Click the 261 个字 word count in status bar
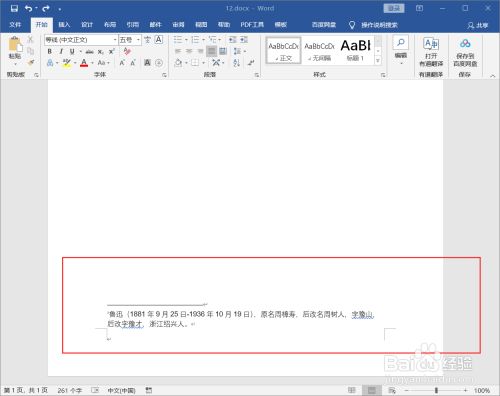This screenshot has height=396, width=500. tap(69, 390)
